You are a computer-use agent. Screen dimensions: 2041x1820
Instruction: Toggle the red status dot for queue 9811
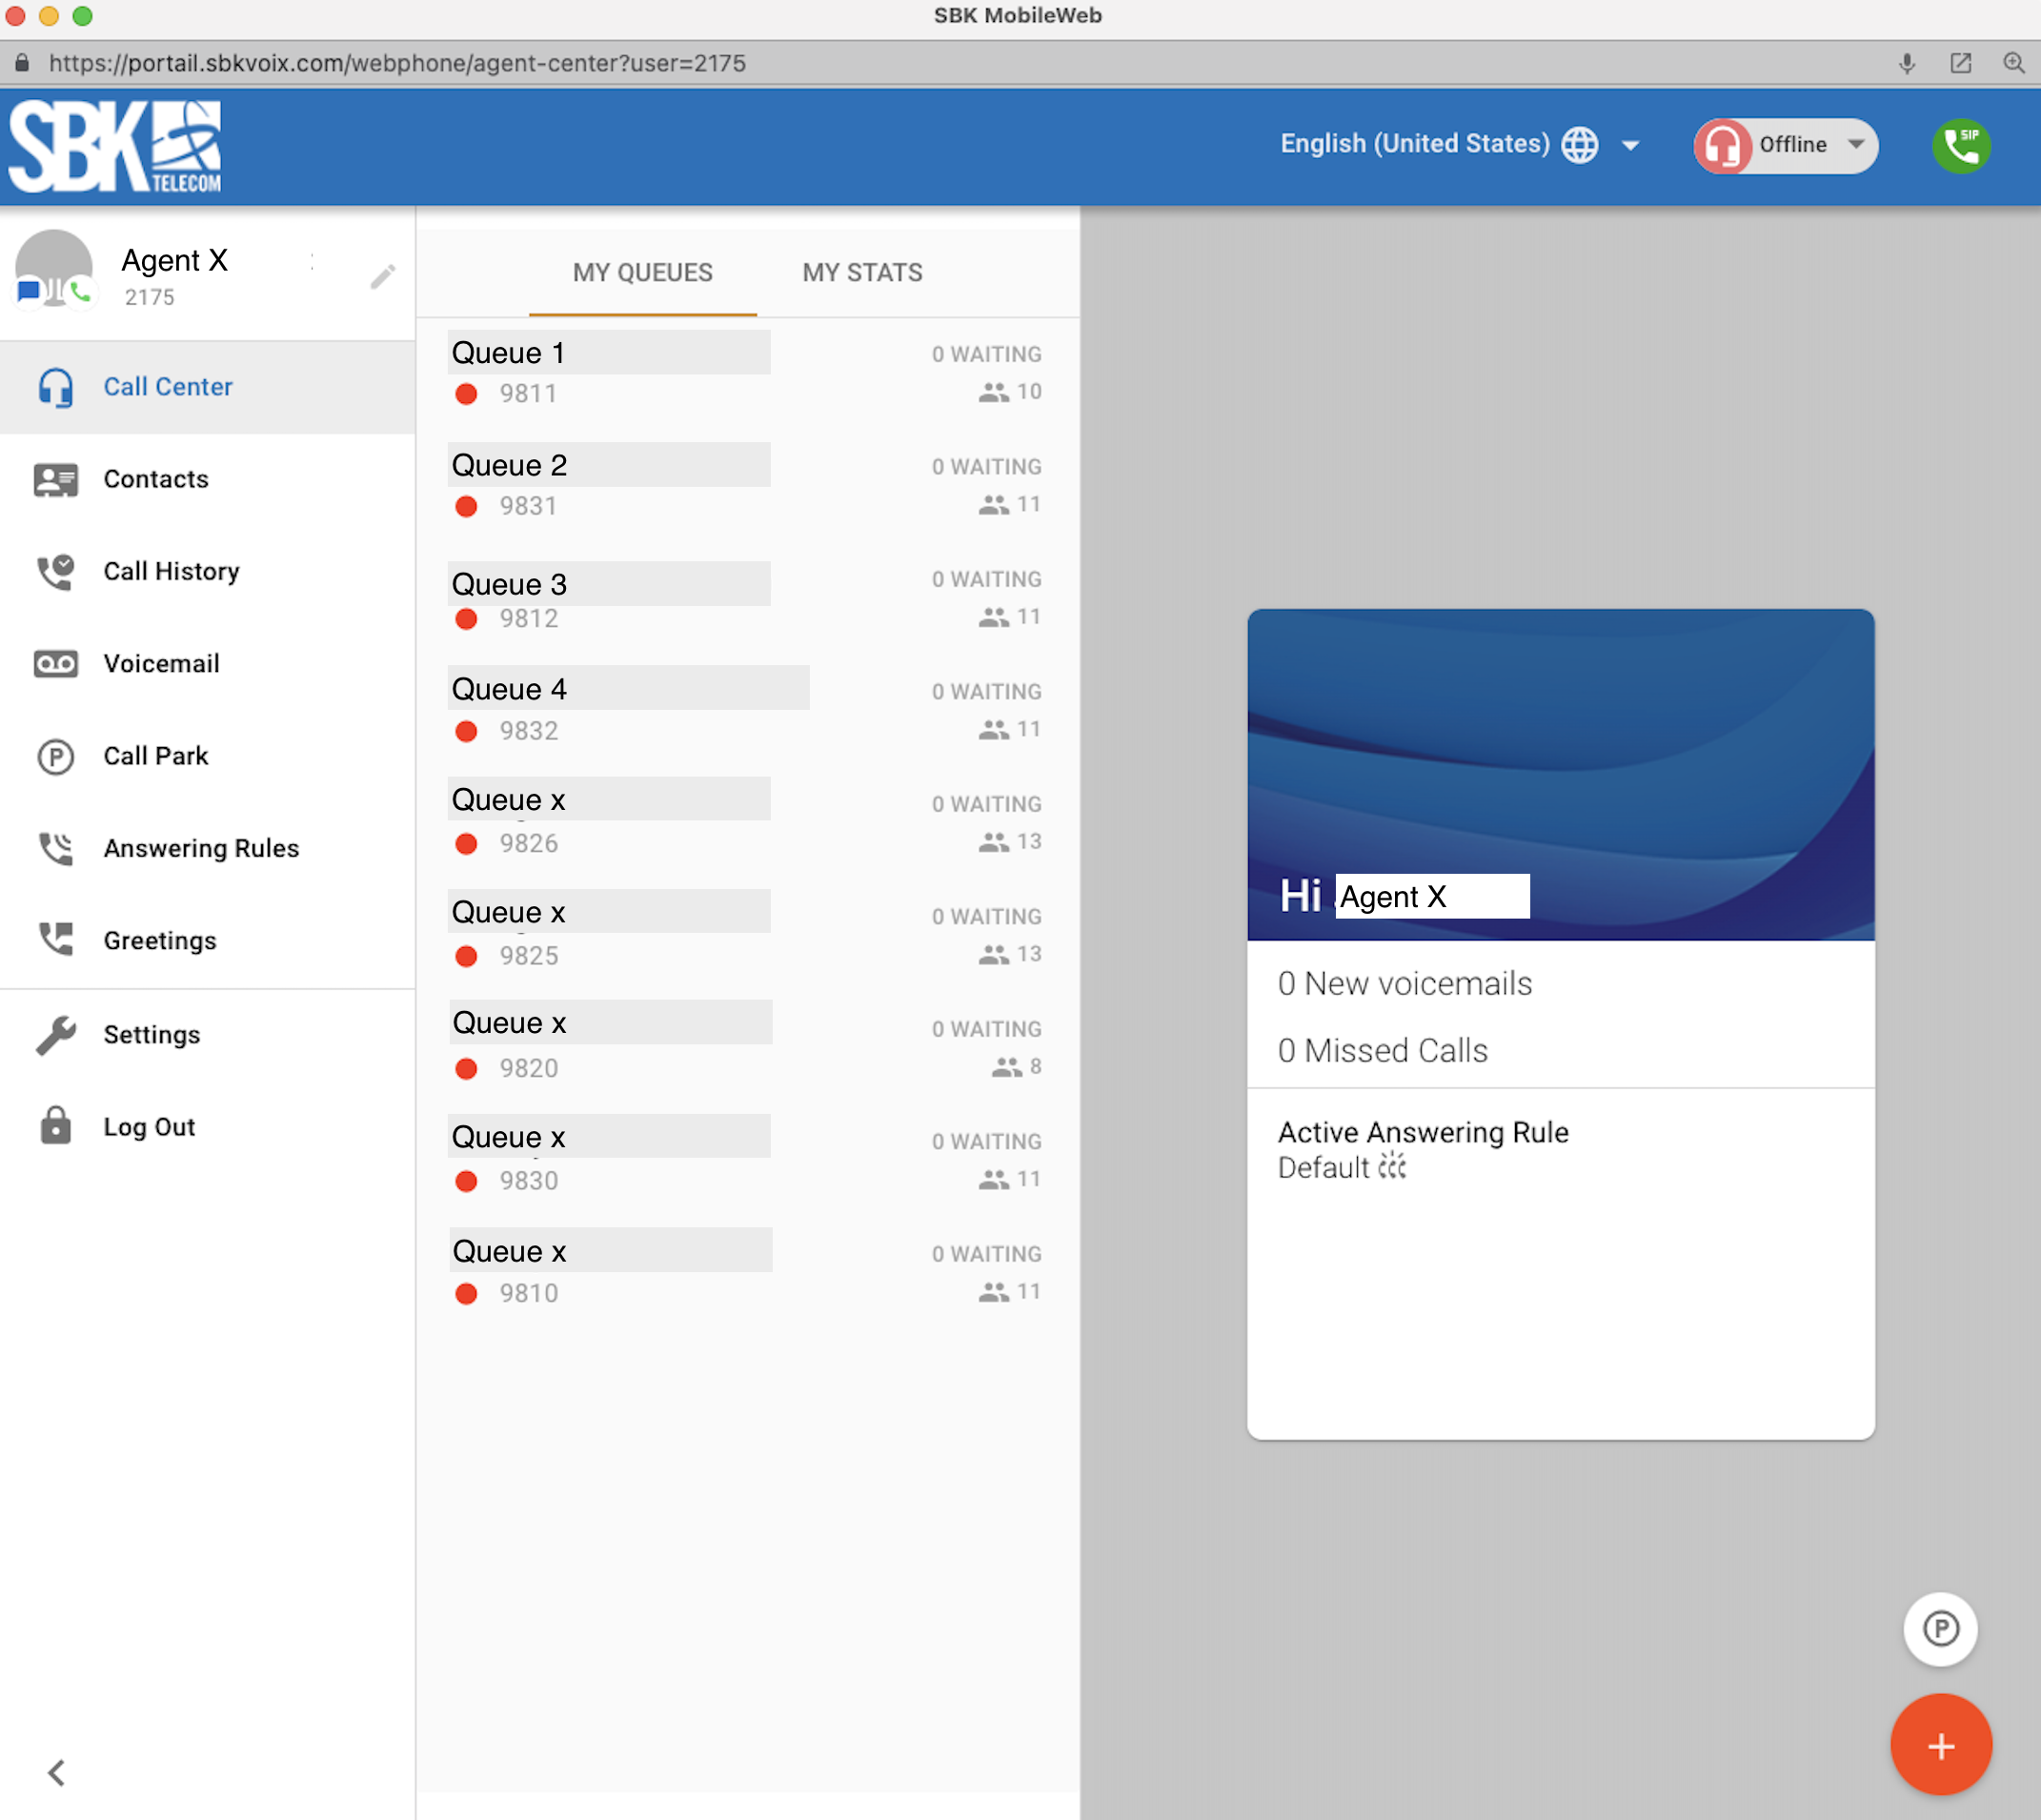coord(466,394)
